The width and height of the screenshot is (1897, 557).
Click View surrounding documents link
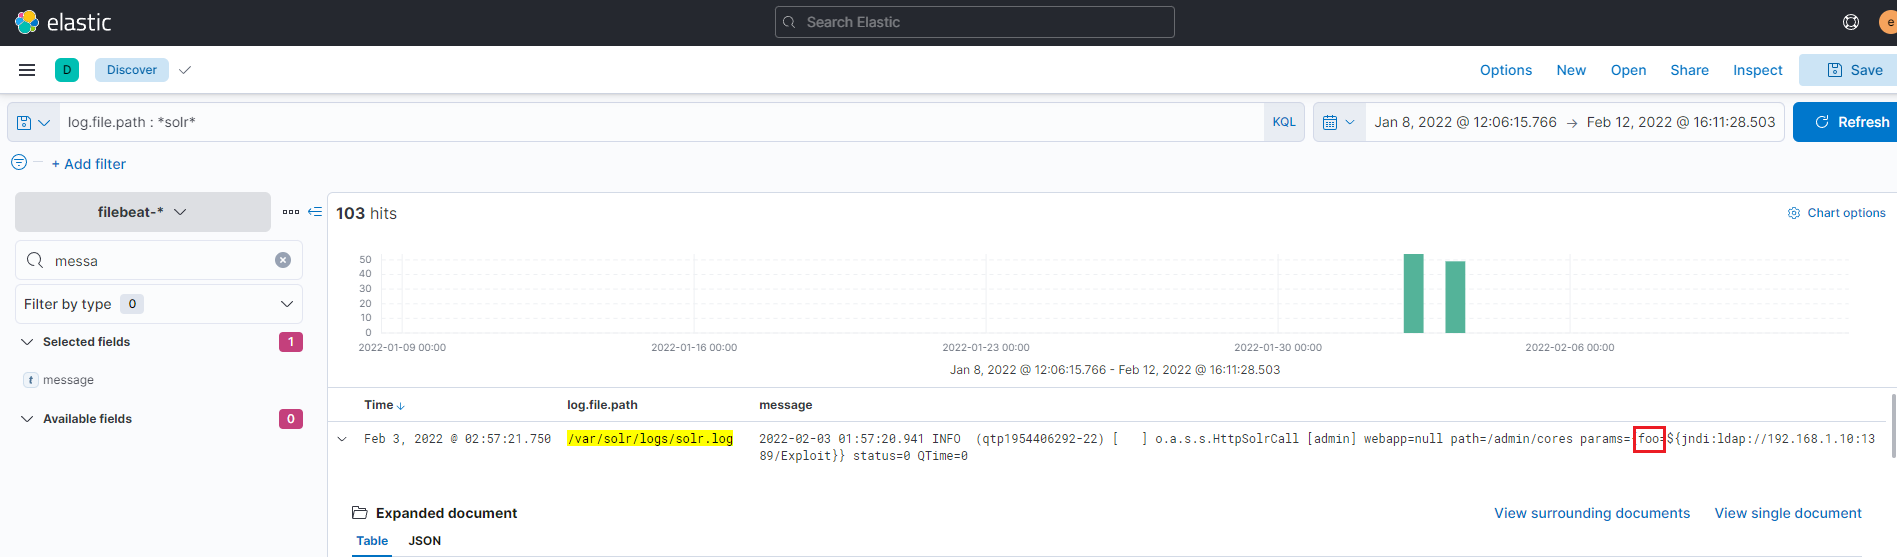[1591, 513]
